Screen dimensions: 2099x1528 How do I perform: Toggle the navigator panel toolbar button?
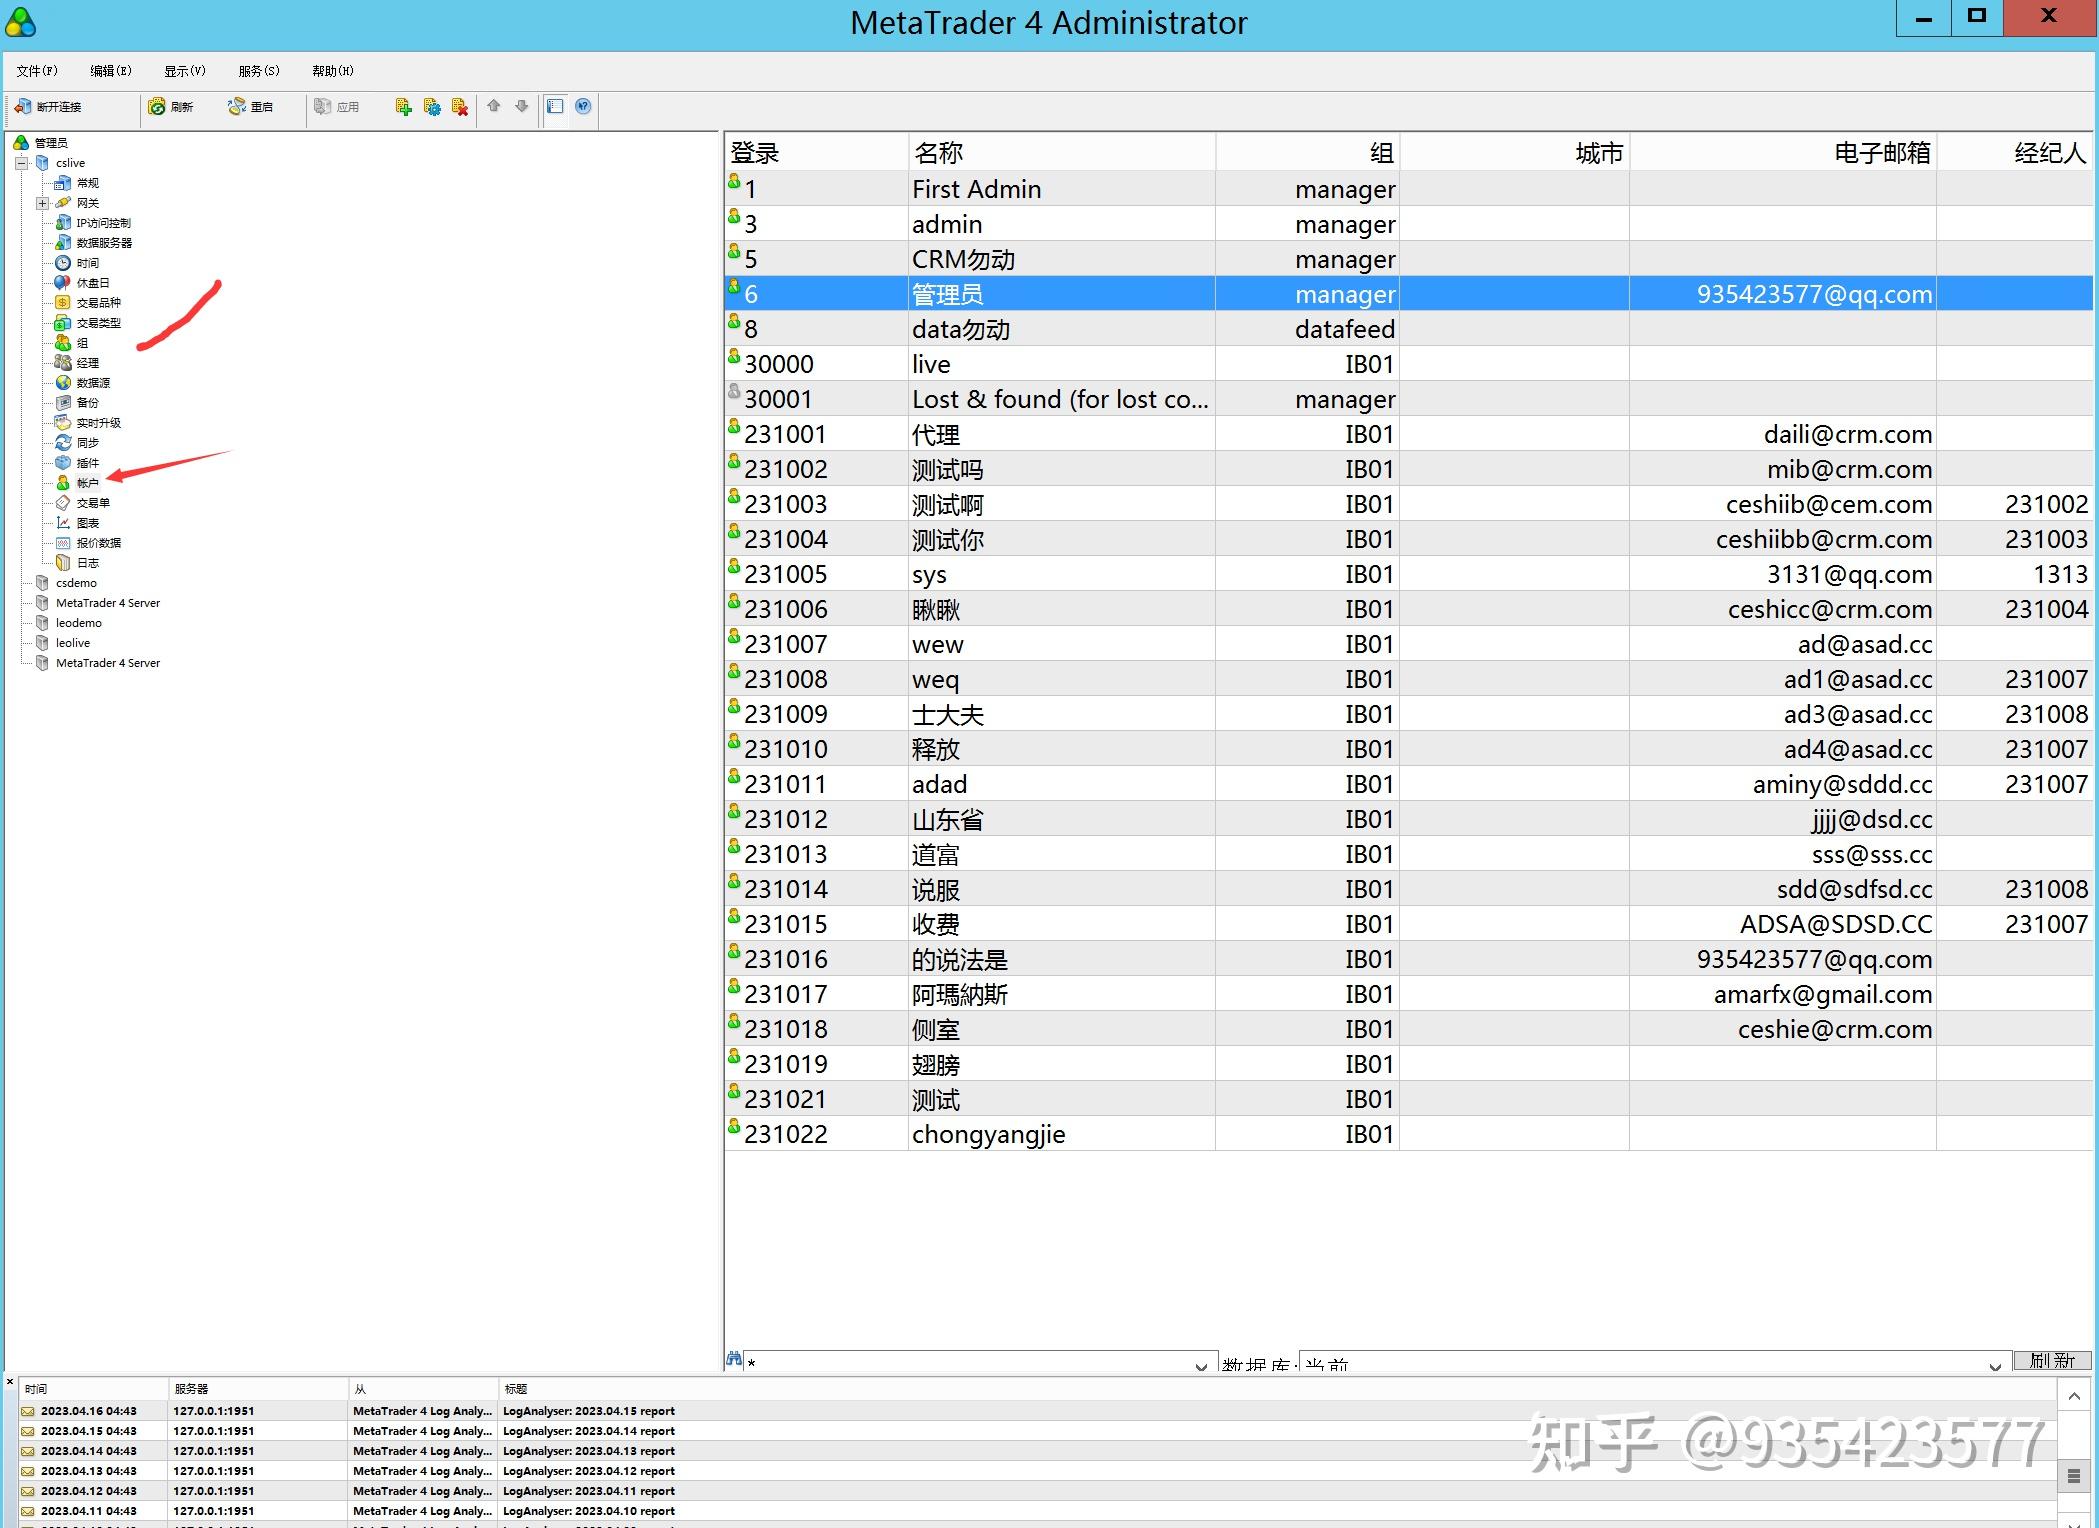(556, 106)
